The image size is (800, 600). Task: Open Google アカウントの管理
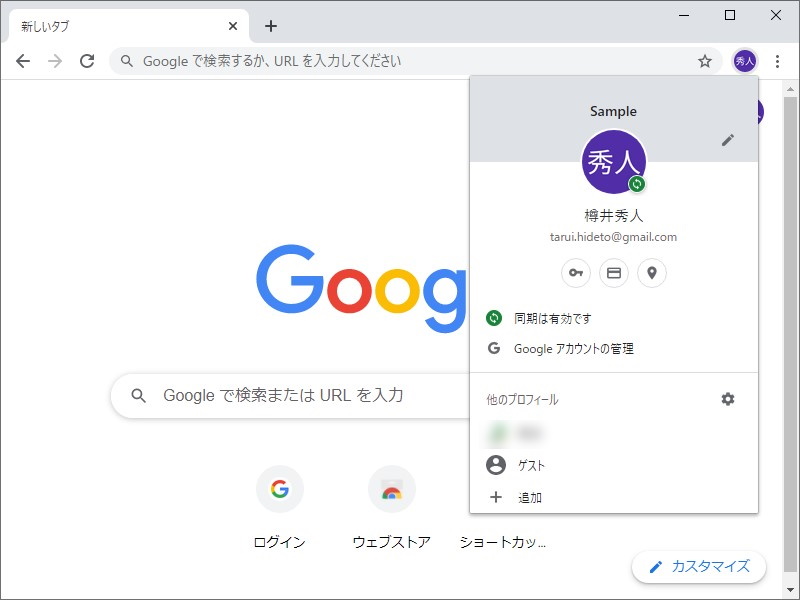[614, 348]
